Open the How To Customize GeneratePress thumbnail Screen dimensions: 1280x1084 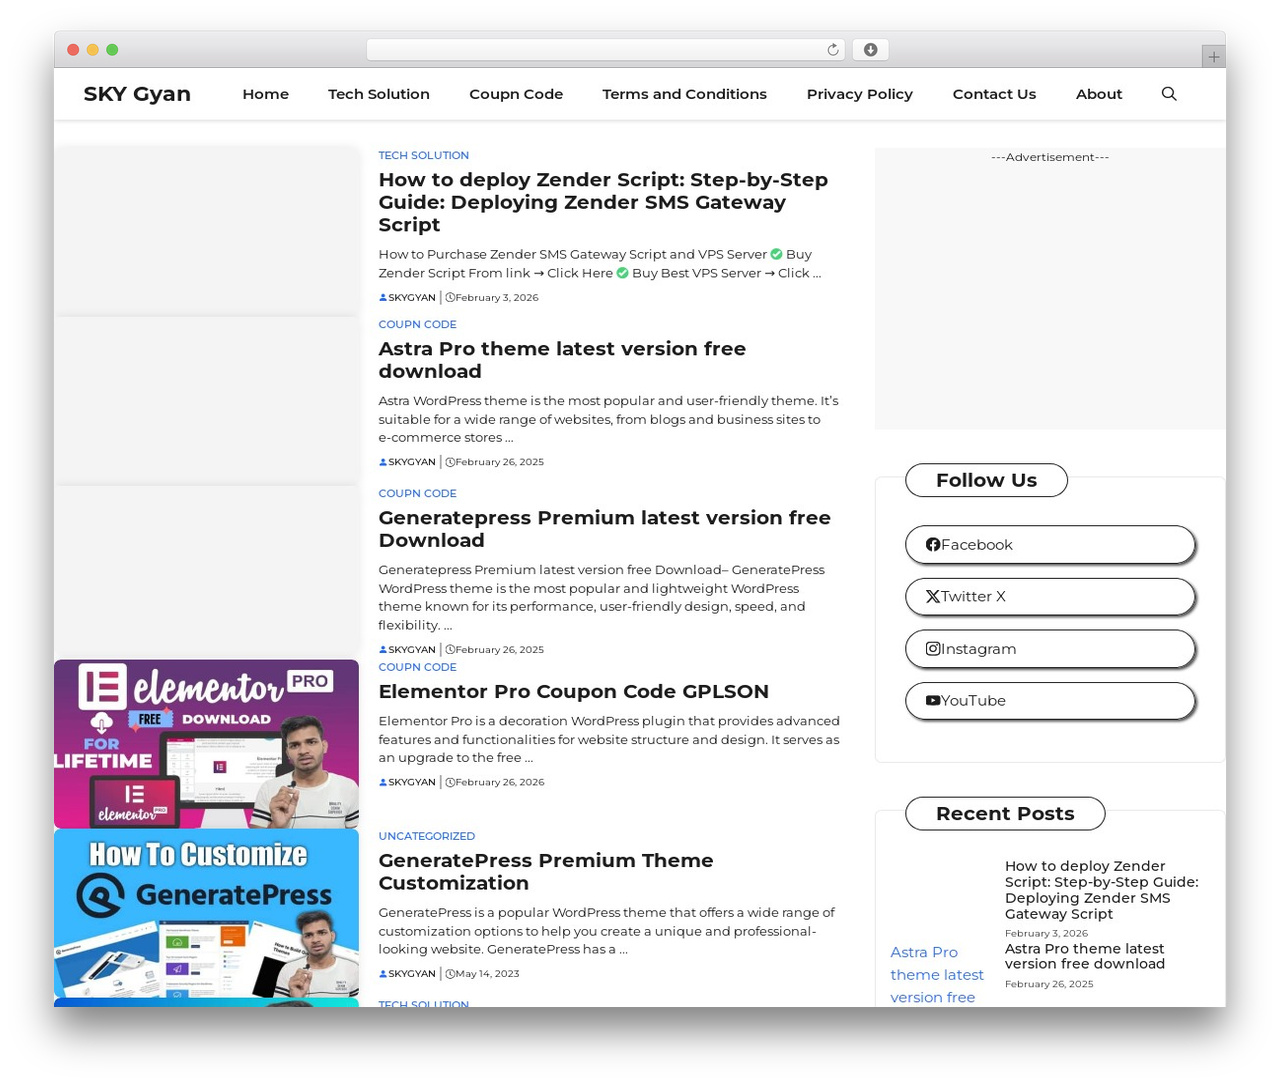coord(206,913)
